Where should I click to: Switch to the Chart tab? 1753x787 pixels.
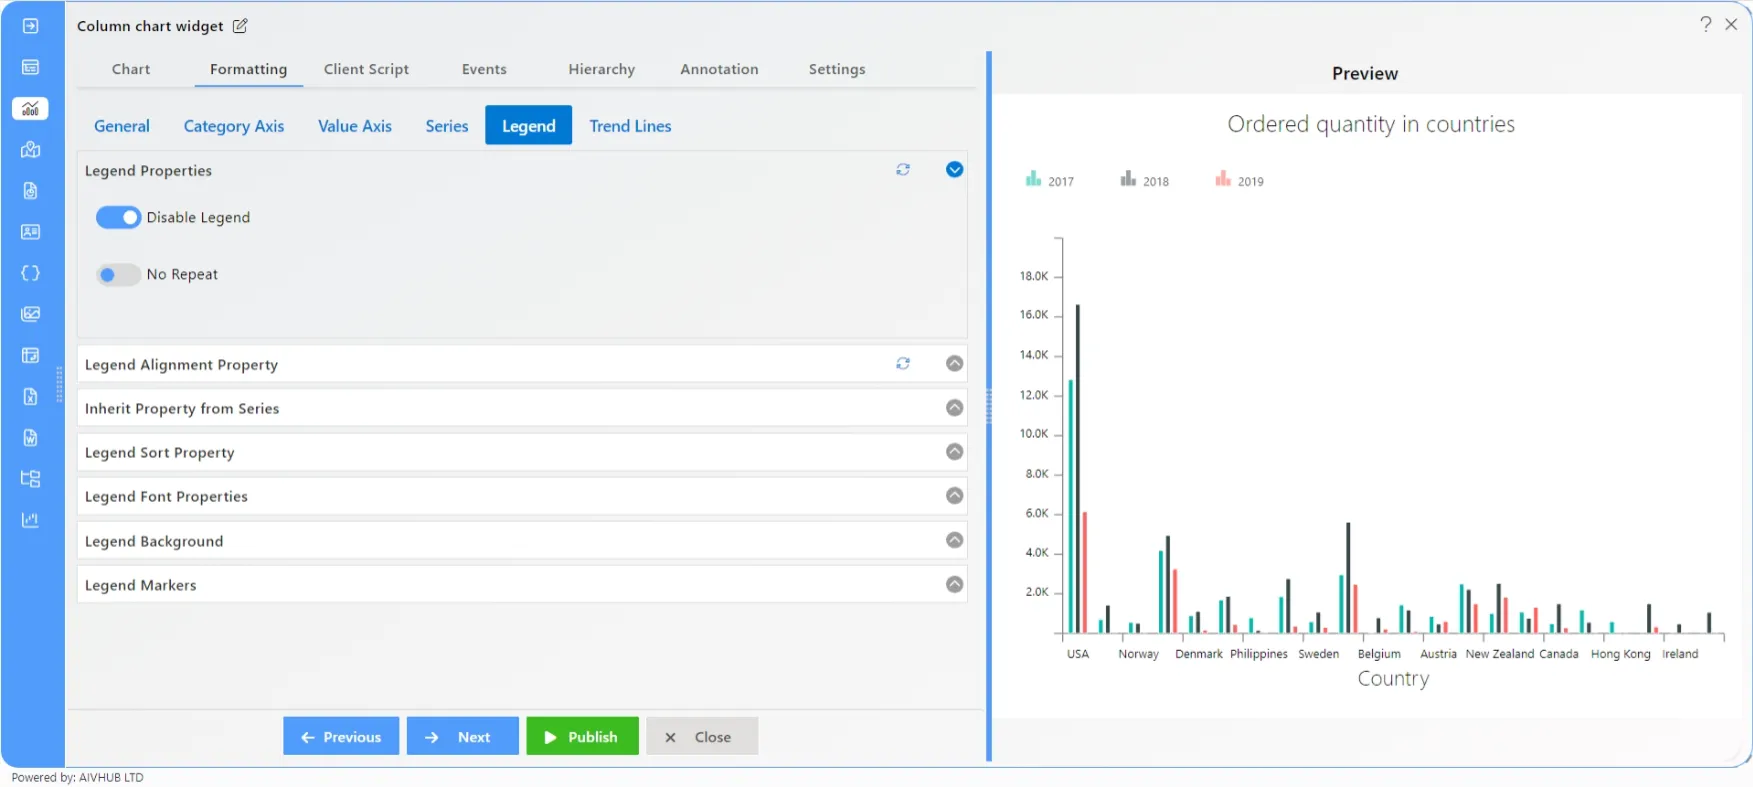click(131, 69)
